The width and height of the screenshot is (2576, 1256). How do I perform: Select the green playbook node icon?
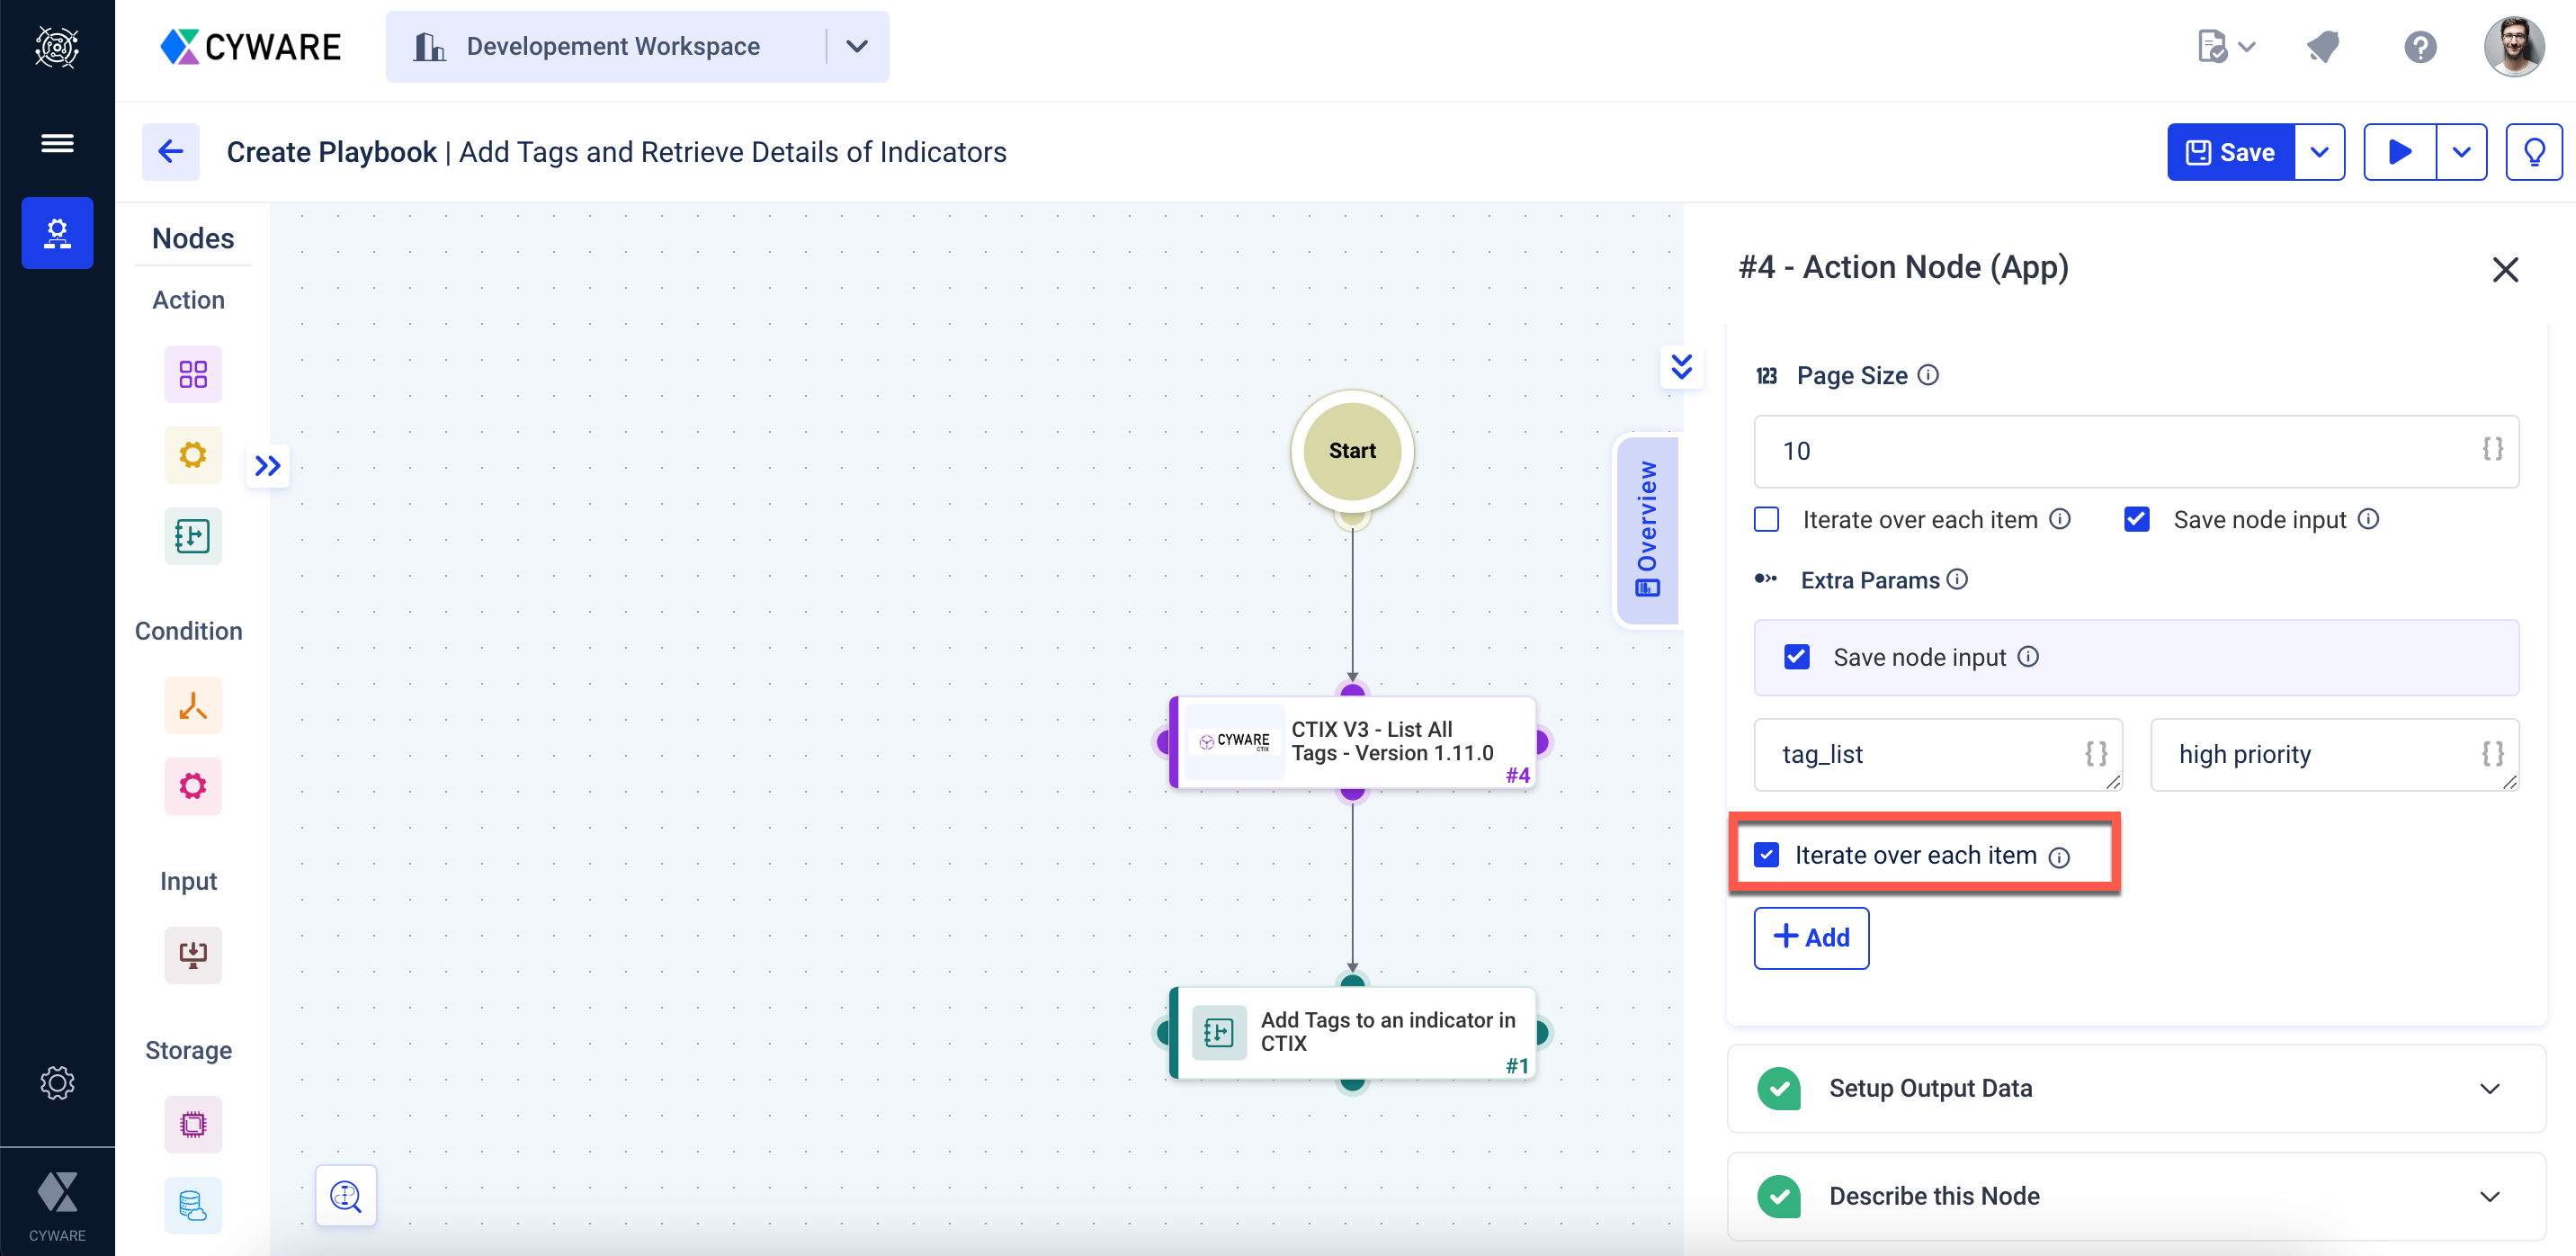tap(193, 536)
